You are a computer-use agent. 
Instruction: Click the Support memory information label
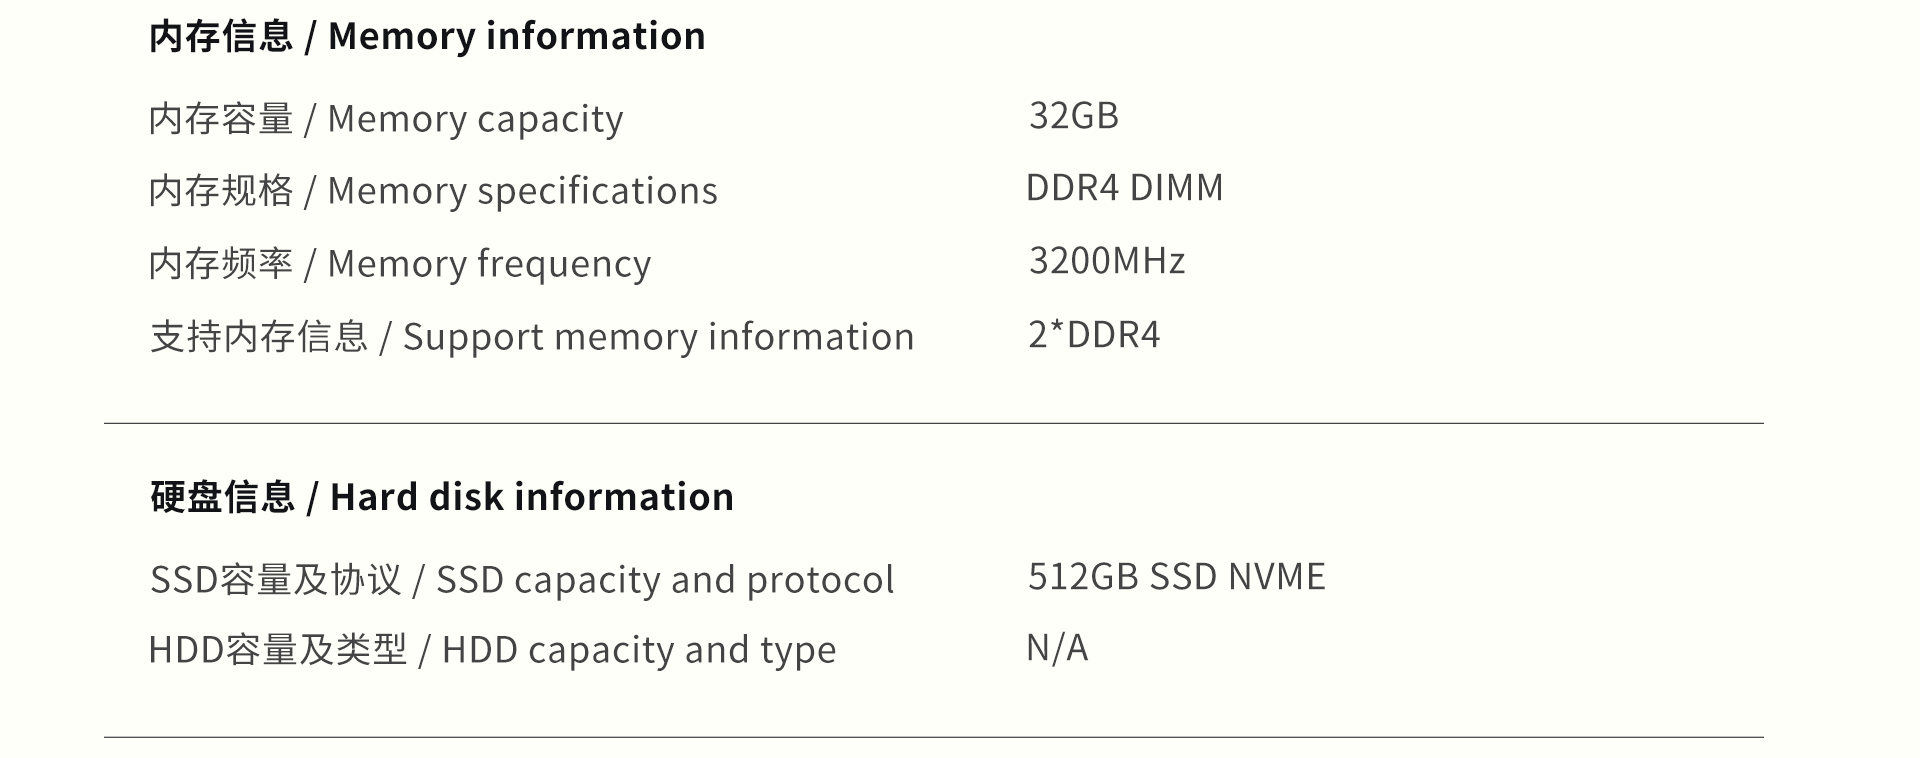658,337
